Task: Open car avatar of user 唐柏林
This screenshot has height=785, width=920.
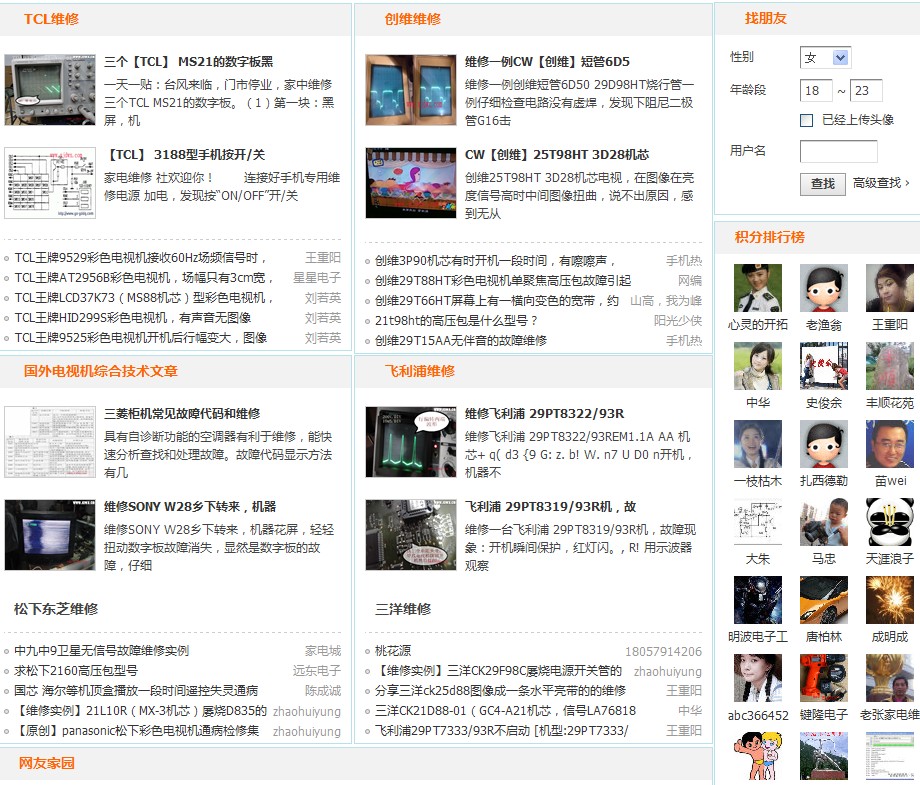Action: click(824, 600)
